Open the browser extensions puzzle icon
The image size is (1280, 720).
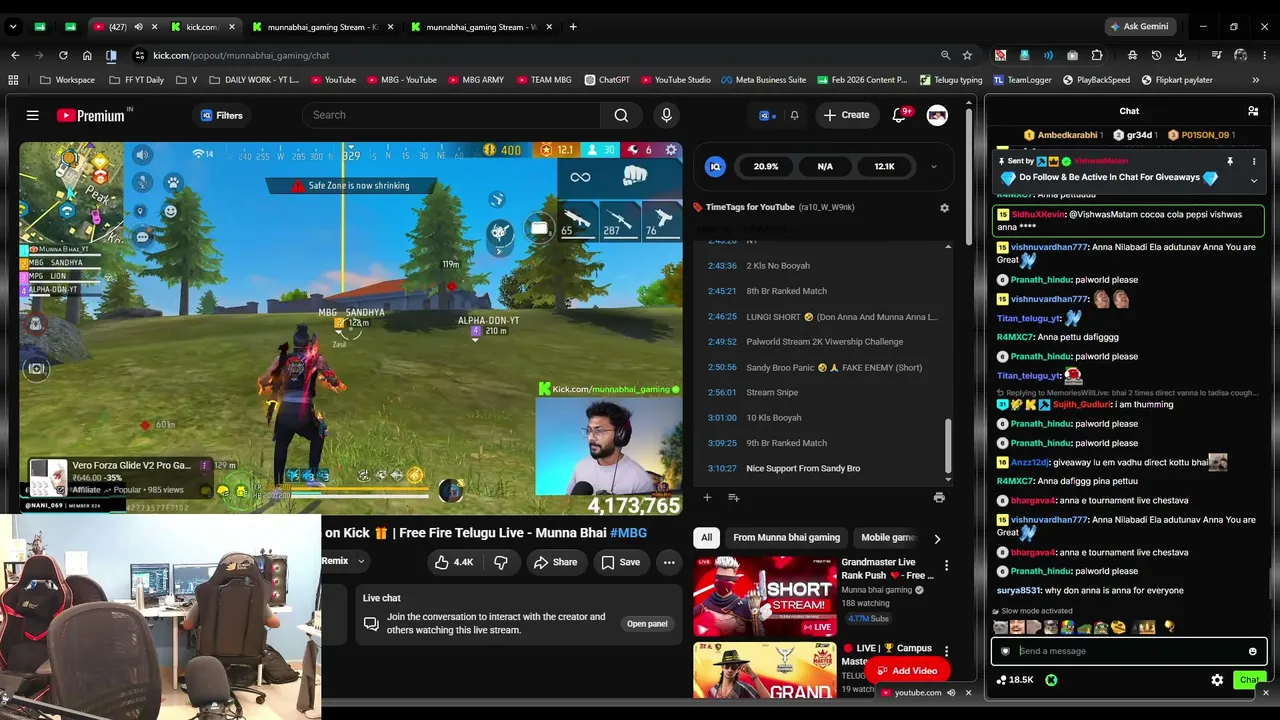click(x=1097, y=55)
